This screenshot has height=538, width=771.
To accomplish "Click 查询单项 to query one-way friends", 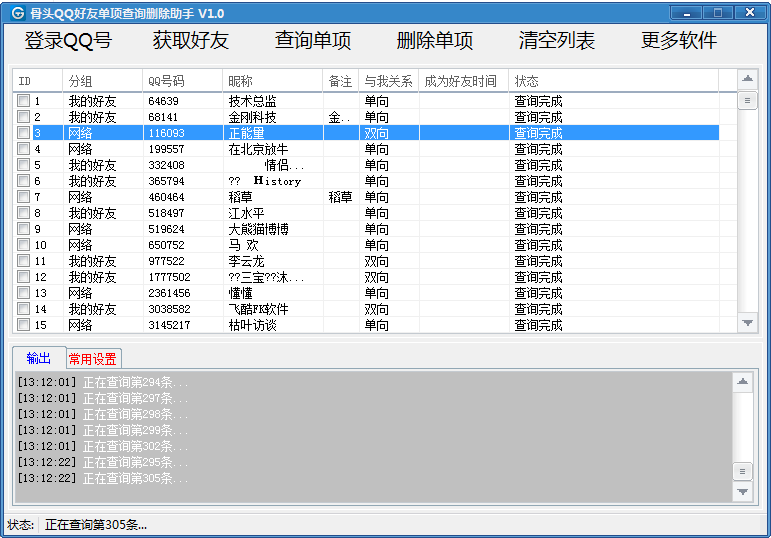I will click(313, 40).
